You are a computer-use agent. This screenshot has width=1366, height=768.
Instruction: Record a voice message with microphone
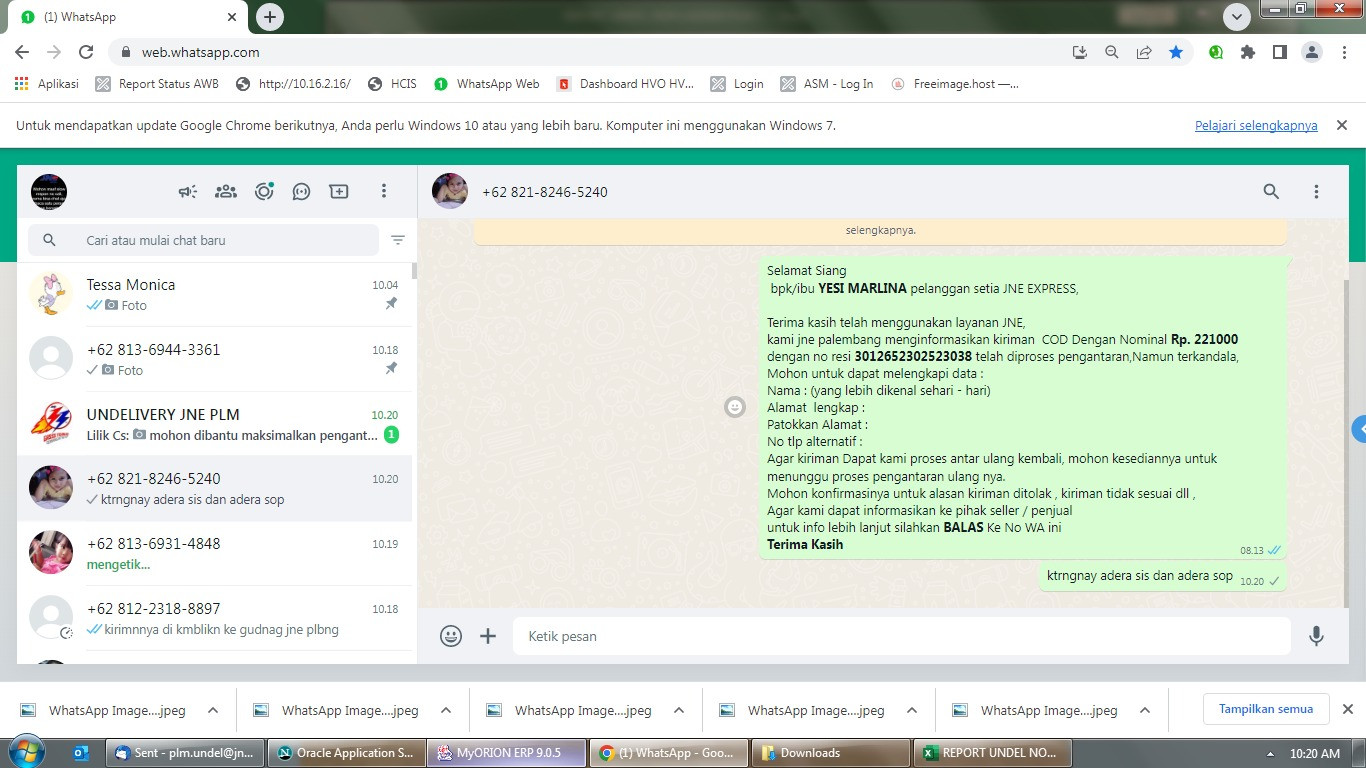click(1316, 636)
